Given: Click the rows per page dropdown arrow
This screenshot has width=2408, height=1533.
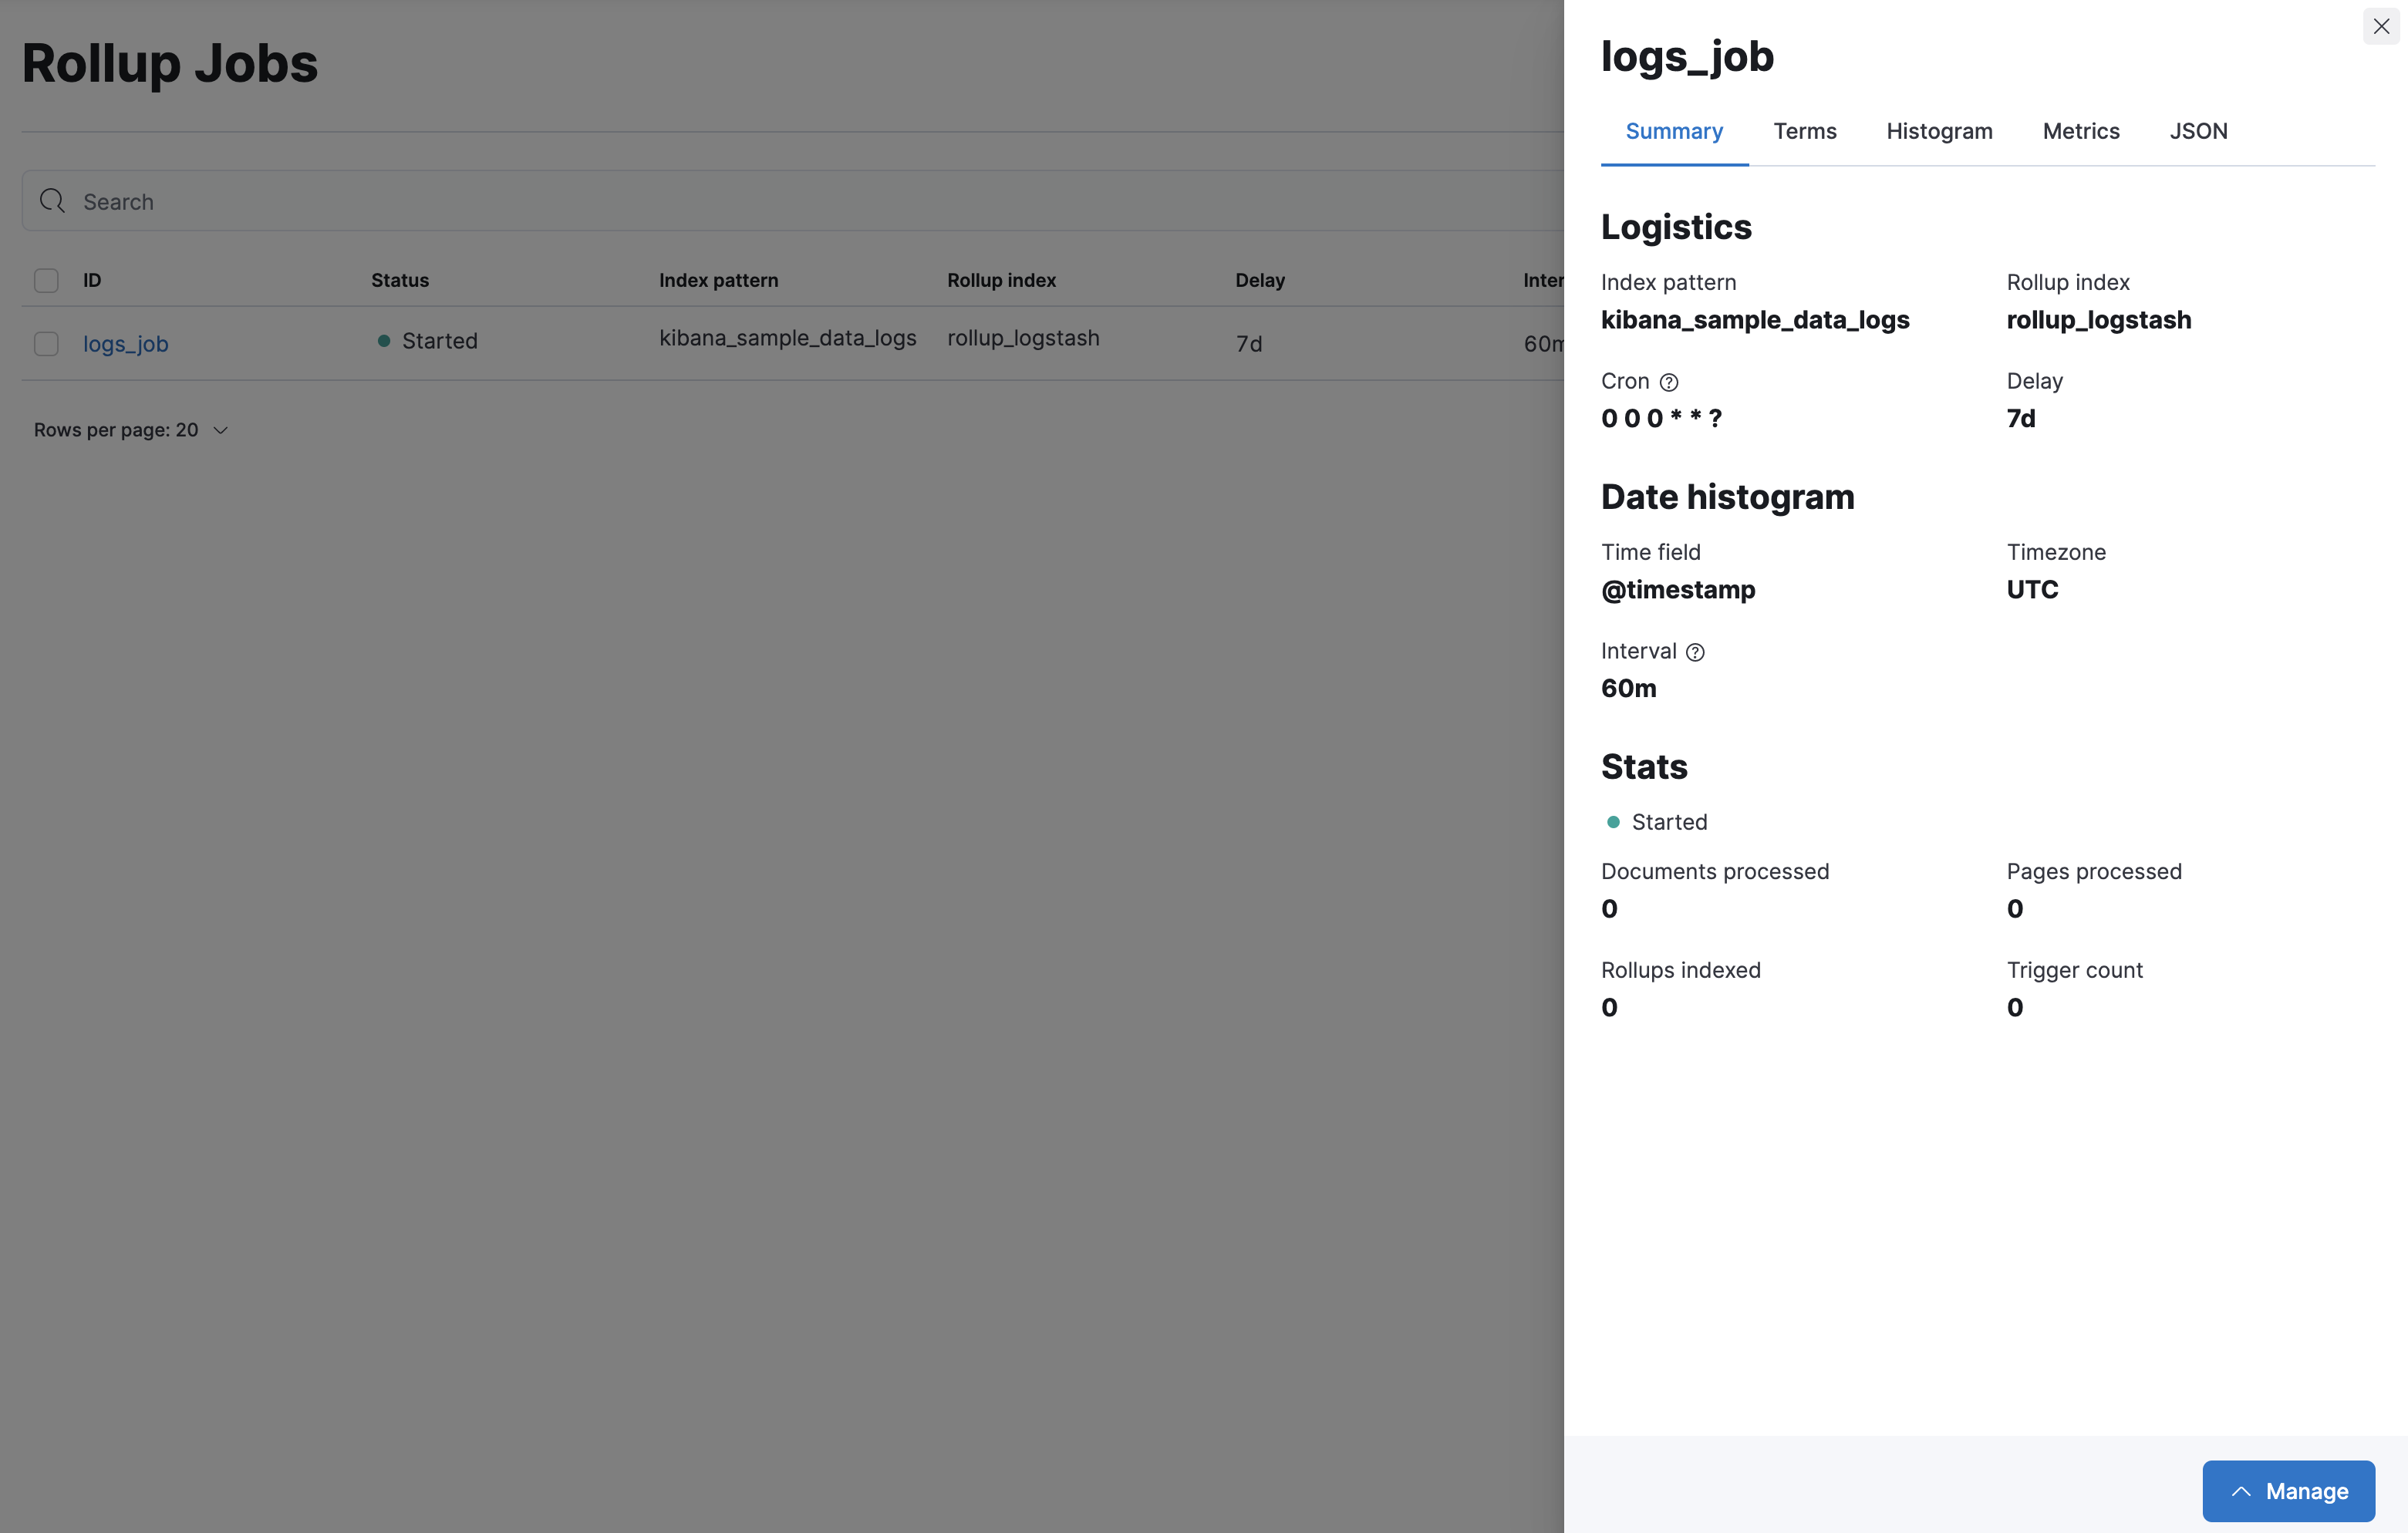Looking at the screenshot, I should [223, 428].
